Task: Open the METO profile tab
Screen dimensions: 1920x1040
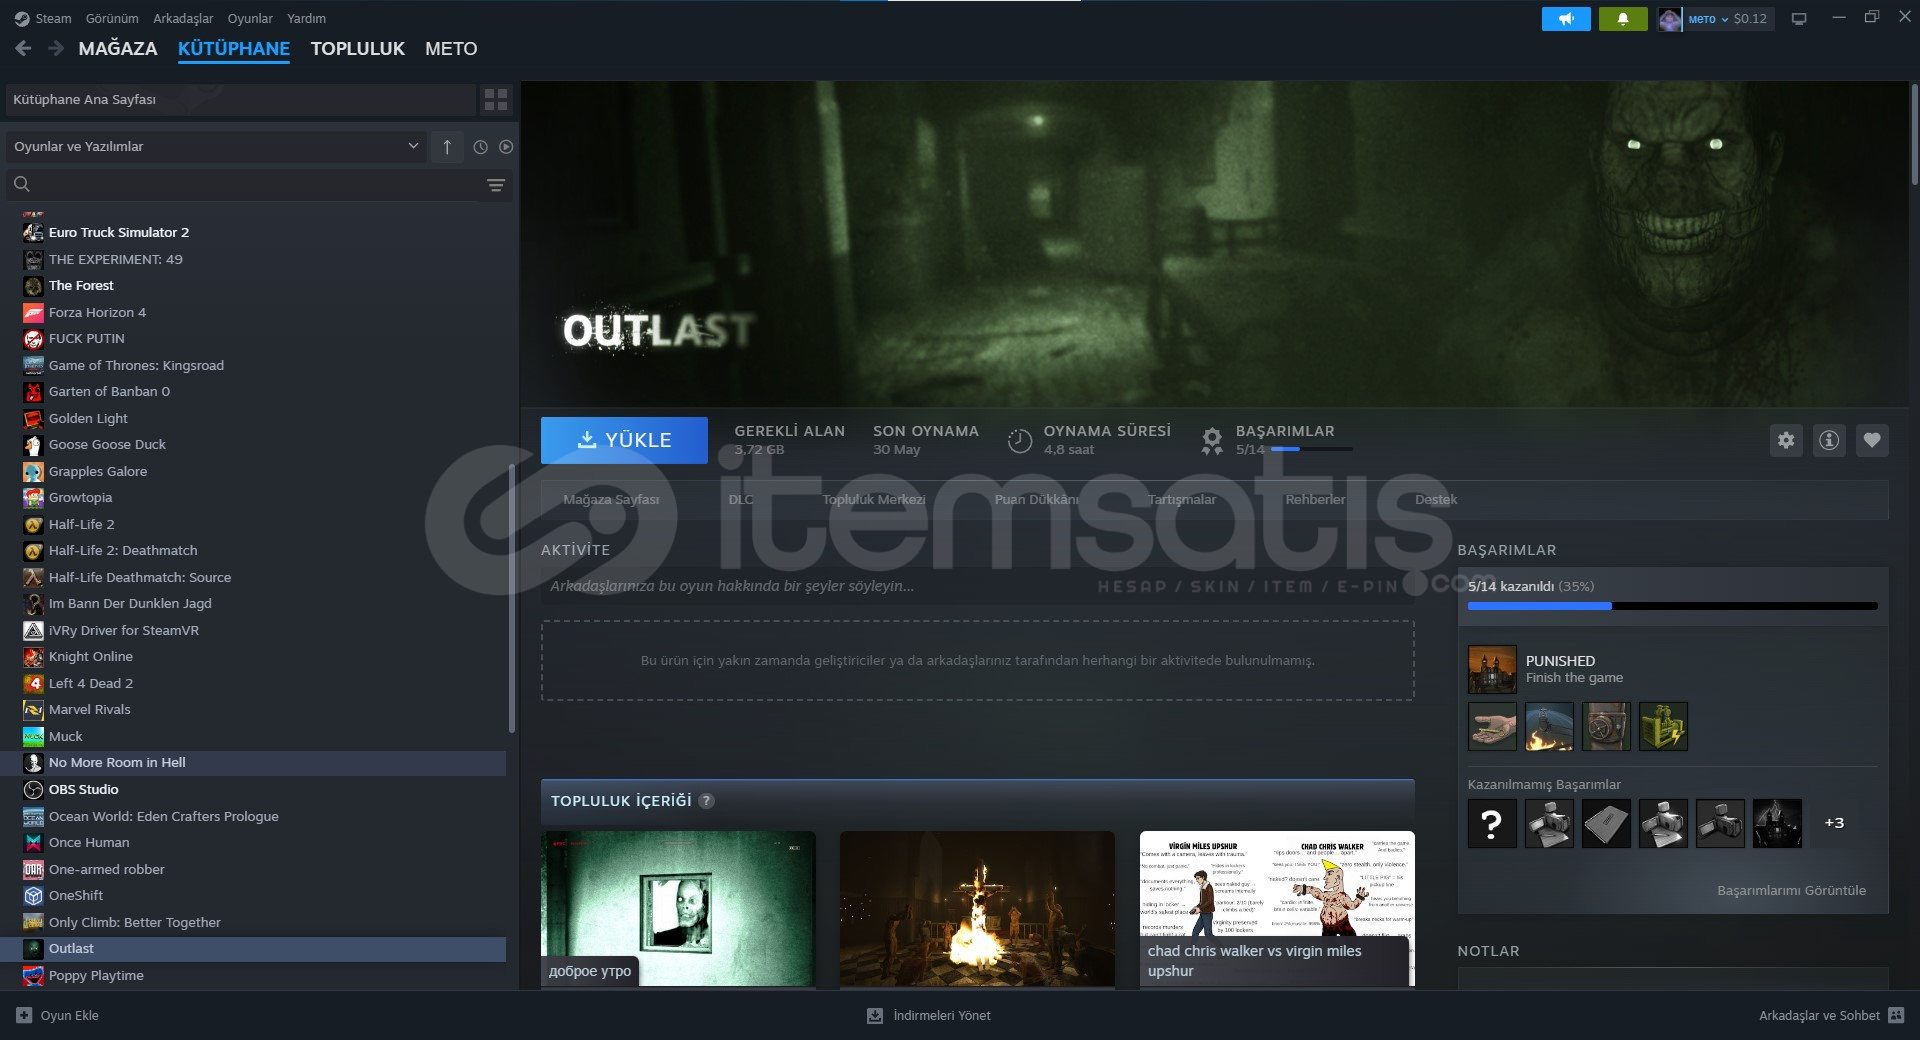Action: (451, 48)
